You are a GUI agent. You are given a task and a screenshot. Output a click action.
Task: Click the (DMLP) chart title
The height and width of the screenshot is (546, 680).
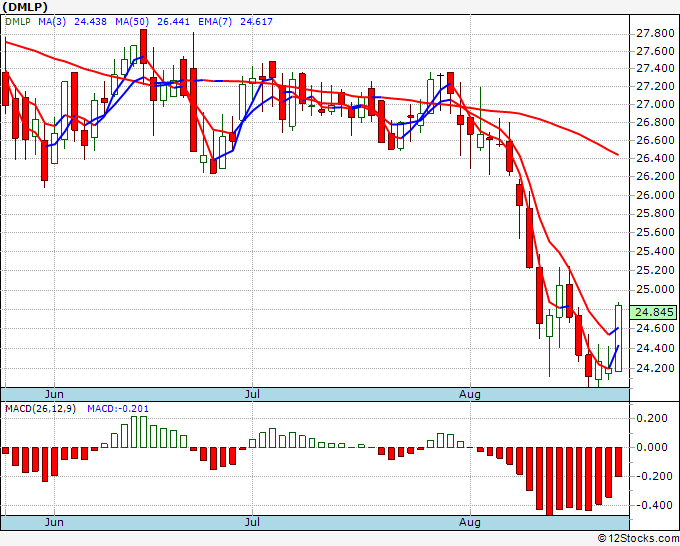[x=24, y=7]
